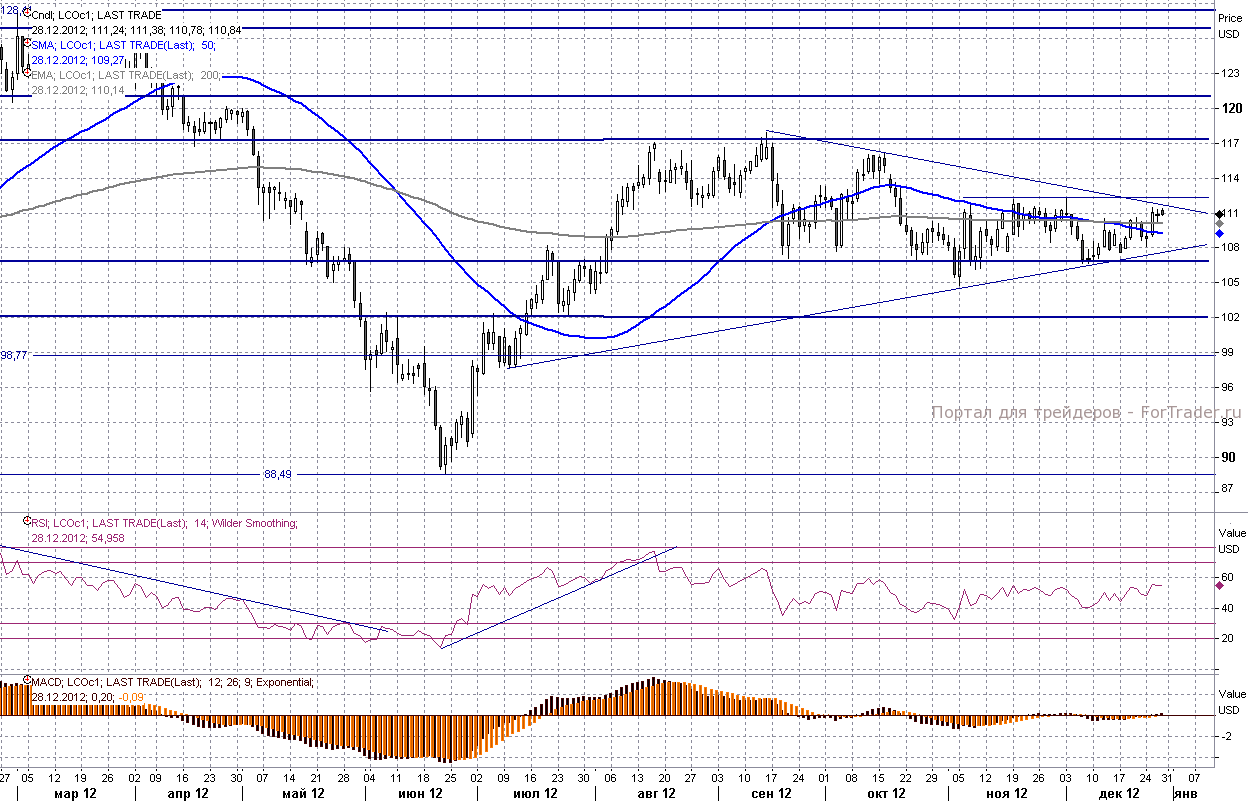Click the EMA value 110,14 line

[78, 90]
